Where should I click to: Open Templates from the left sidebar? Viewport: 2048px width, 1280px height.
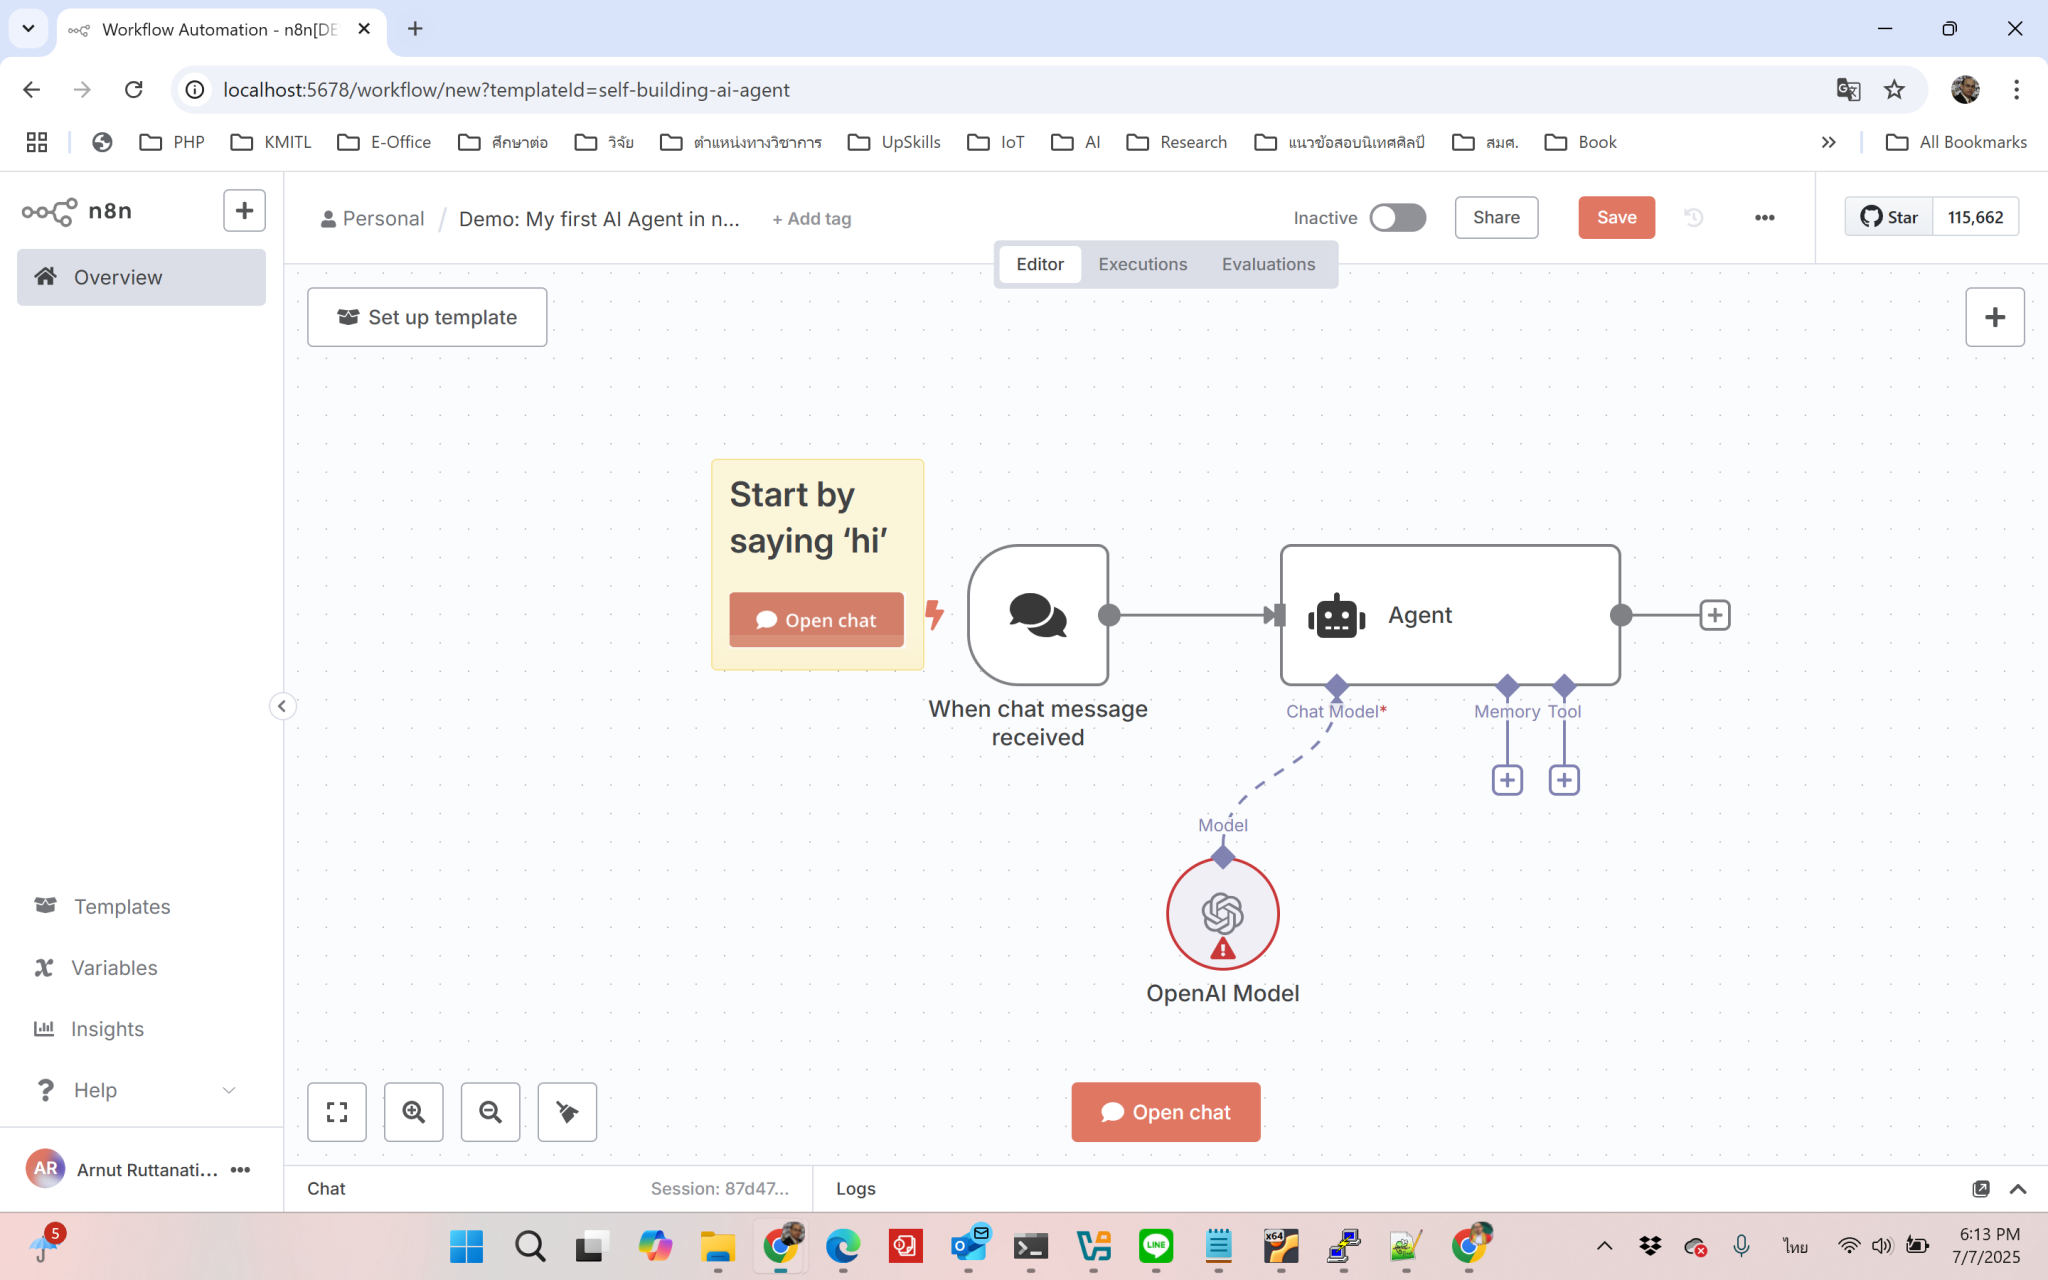click(x=121, y=906)
